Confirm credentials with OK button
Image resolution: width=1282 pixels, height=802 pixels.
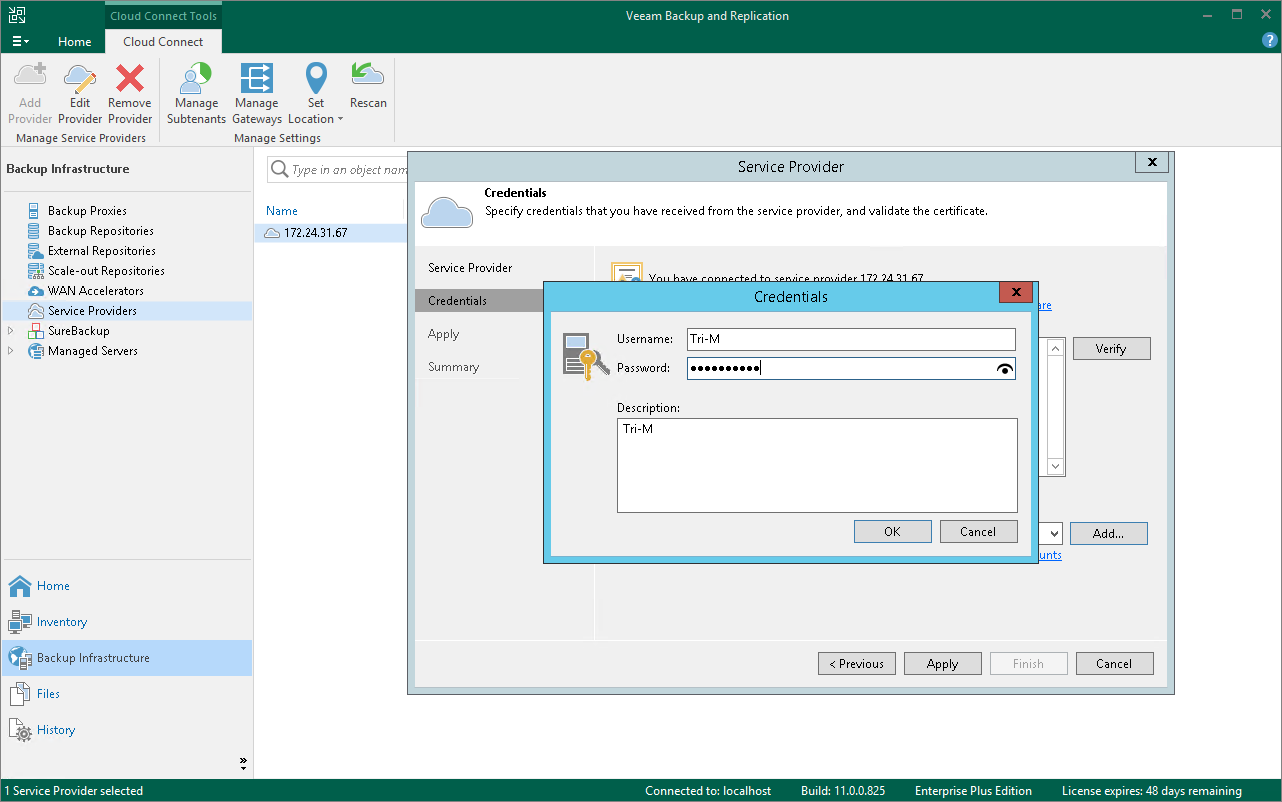[893, 532]
